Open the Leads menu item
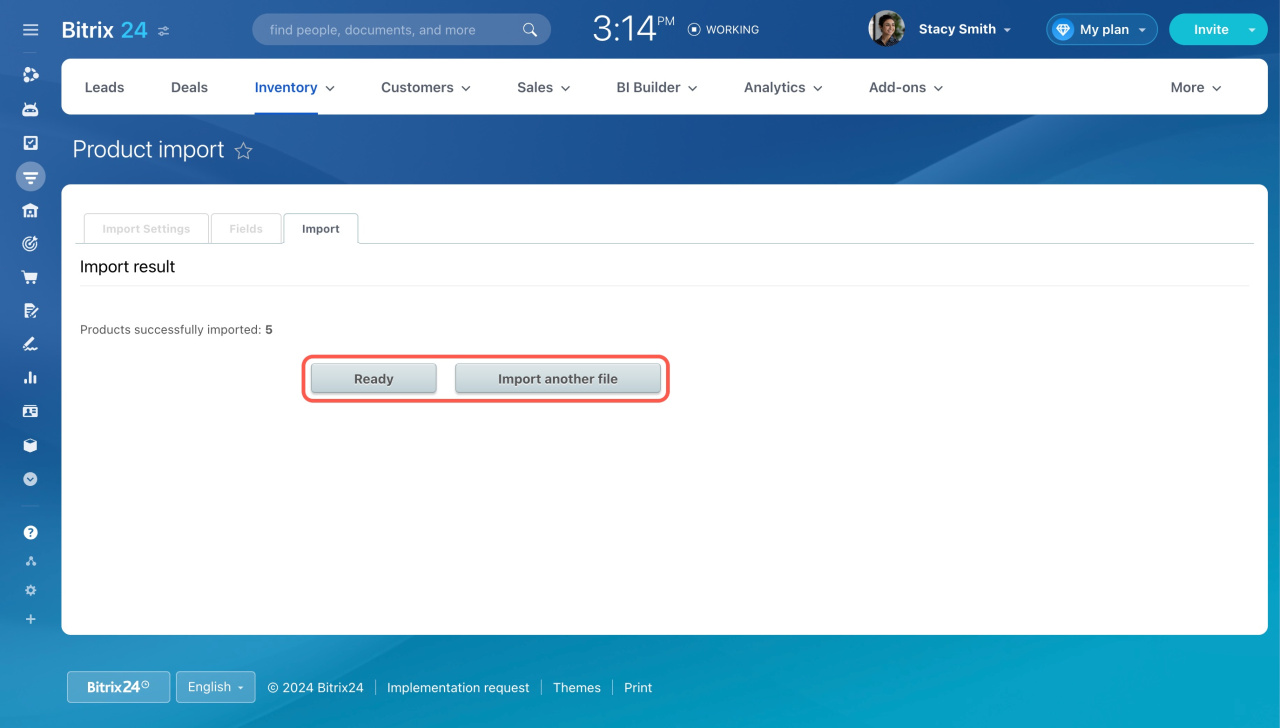Image resolution: width=1280 pixels, height=728 pixels. pos(104,88)
